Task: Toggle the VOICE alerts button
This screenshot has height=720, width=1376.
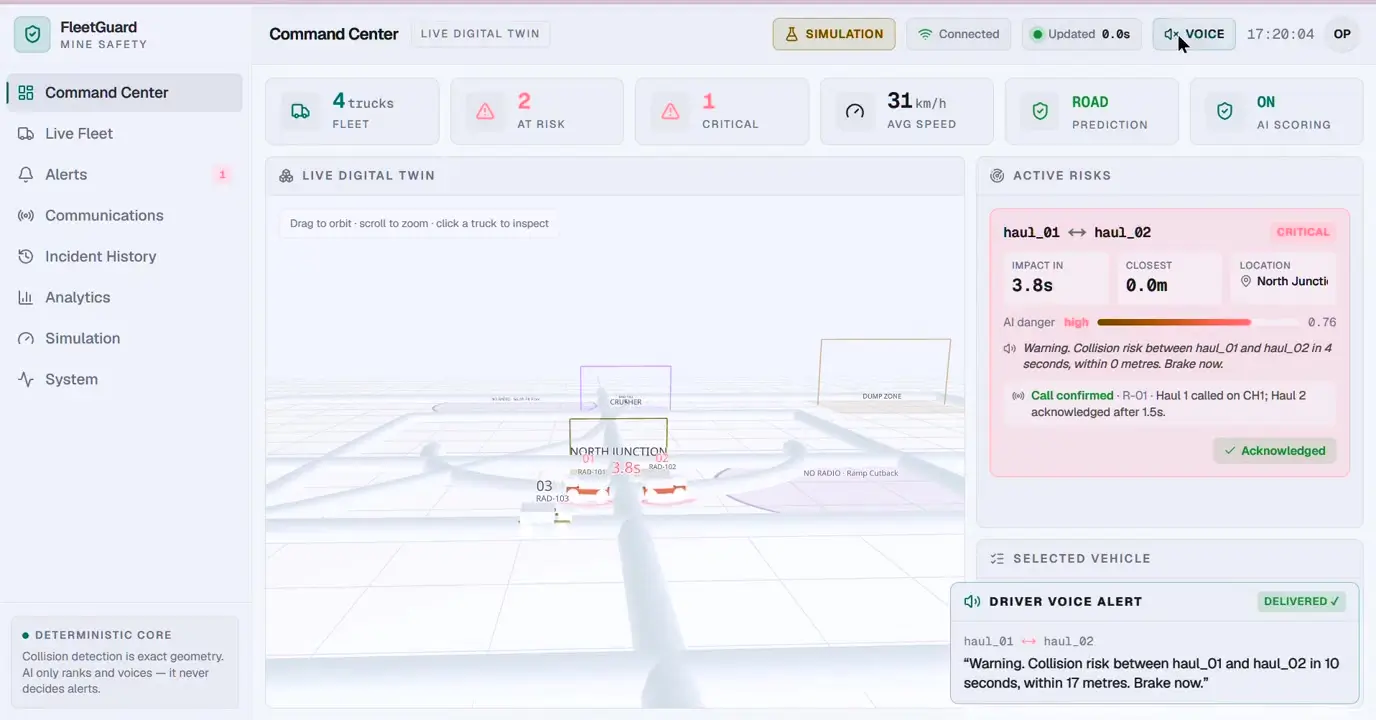Action: click(x=1194, y=34)
